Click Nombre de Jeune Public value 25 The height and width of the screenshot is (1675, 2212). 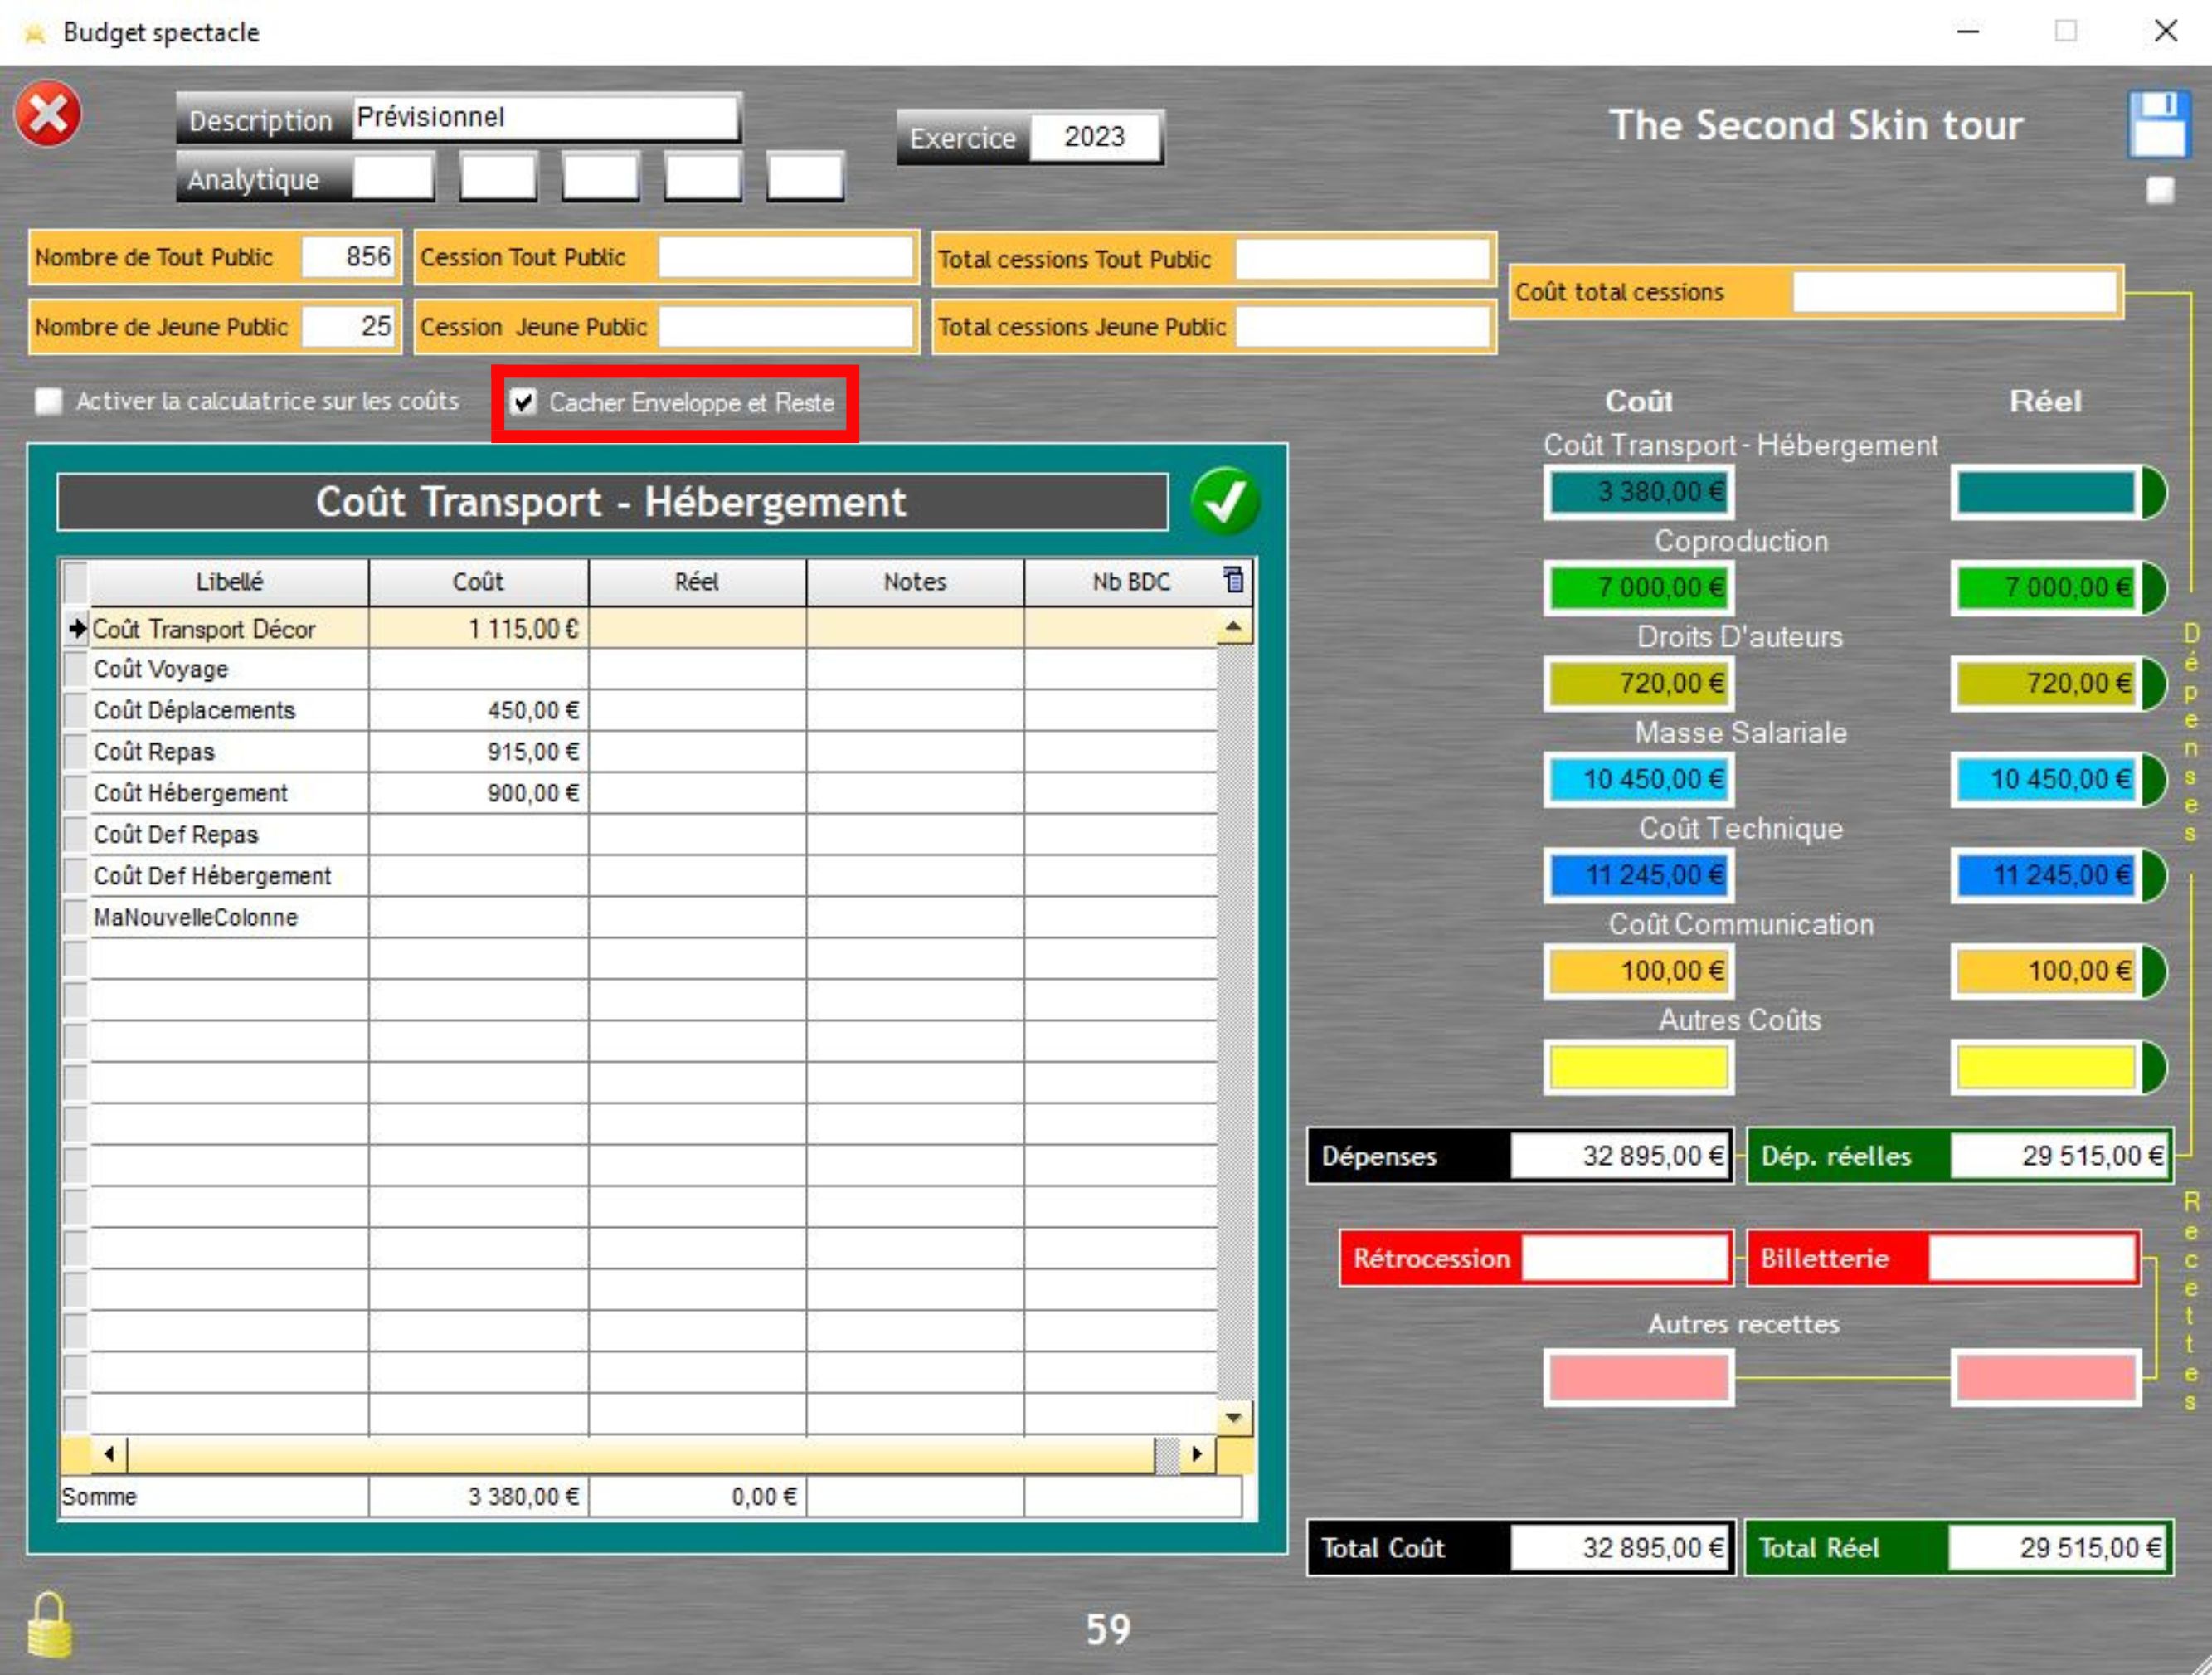point(350,326)
